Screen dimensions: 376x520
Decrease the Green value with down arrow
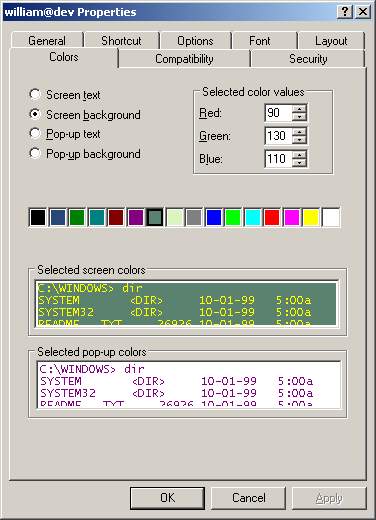299,140
